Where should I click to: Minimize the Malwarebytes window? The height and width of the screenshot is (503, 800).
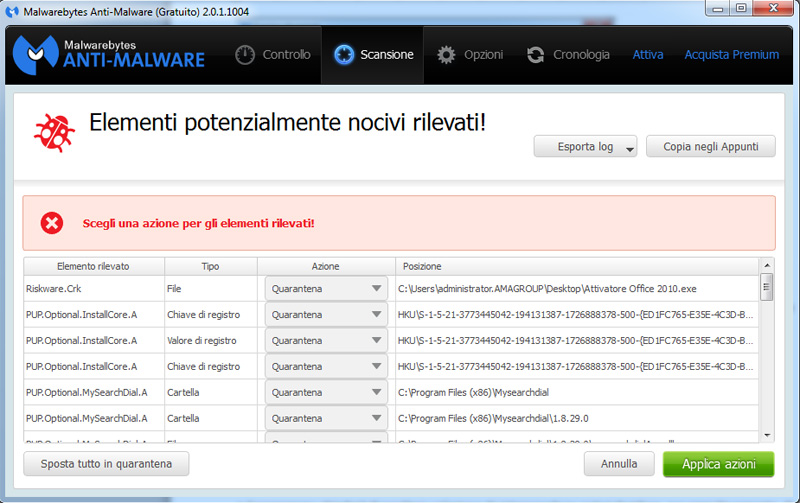point(718,8)
